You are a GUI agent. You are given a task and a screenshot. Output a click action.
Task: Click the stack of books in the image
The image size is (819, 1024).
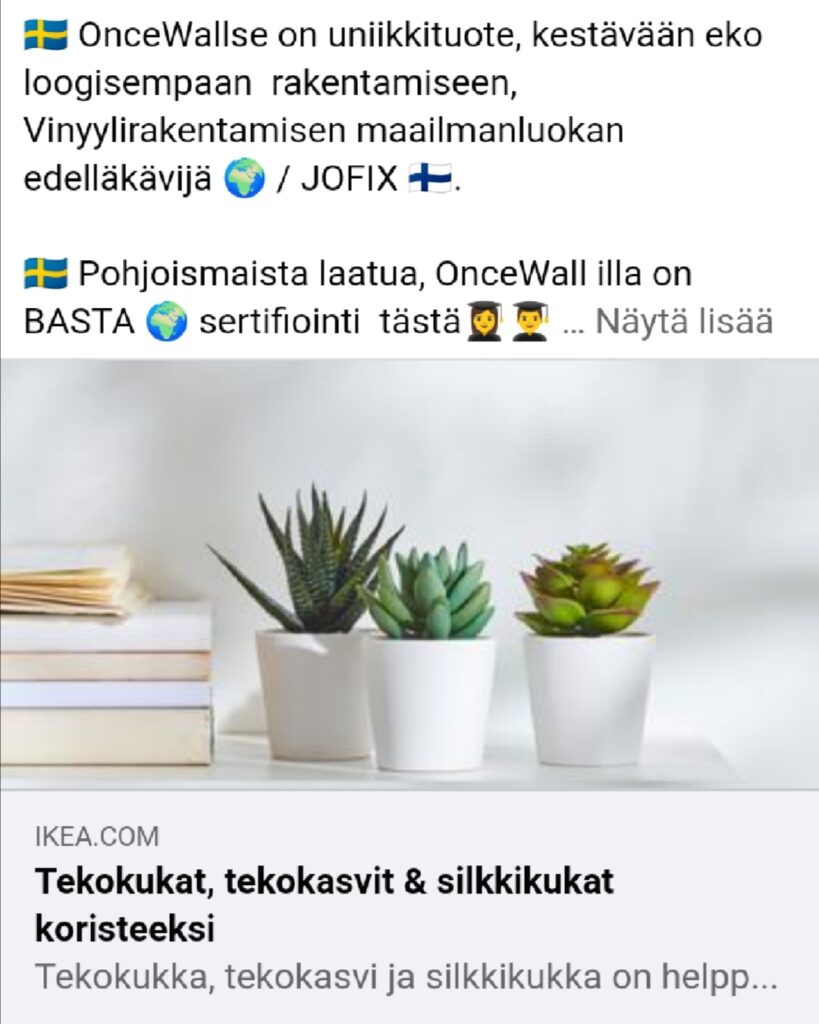104,655
